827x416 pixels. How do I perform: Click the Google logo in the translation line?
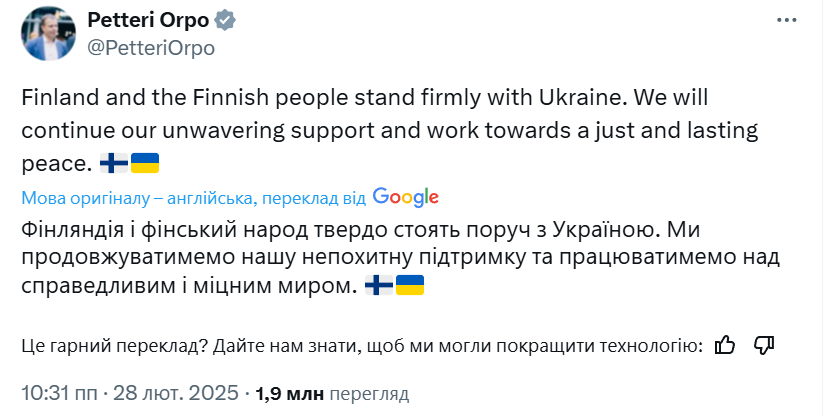coord(405,196)
